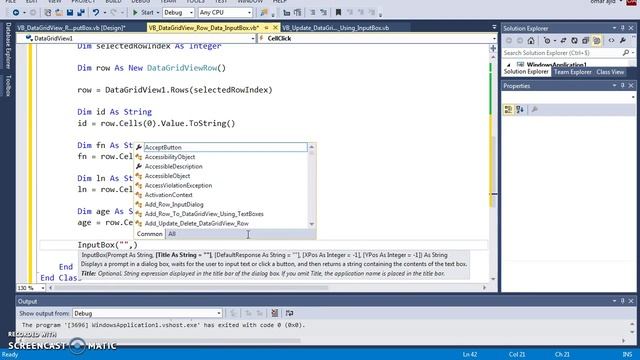Save the current file with the Save icon
Viewport: 640px width, 360px height.
pyautogui.click(x=70, y=13)
